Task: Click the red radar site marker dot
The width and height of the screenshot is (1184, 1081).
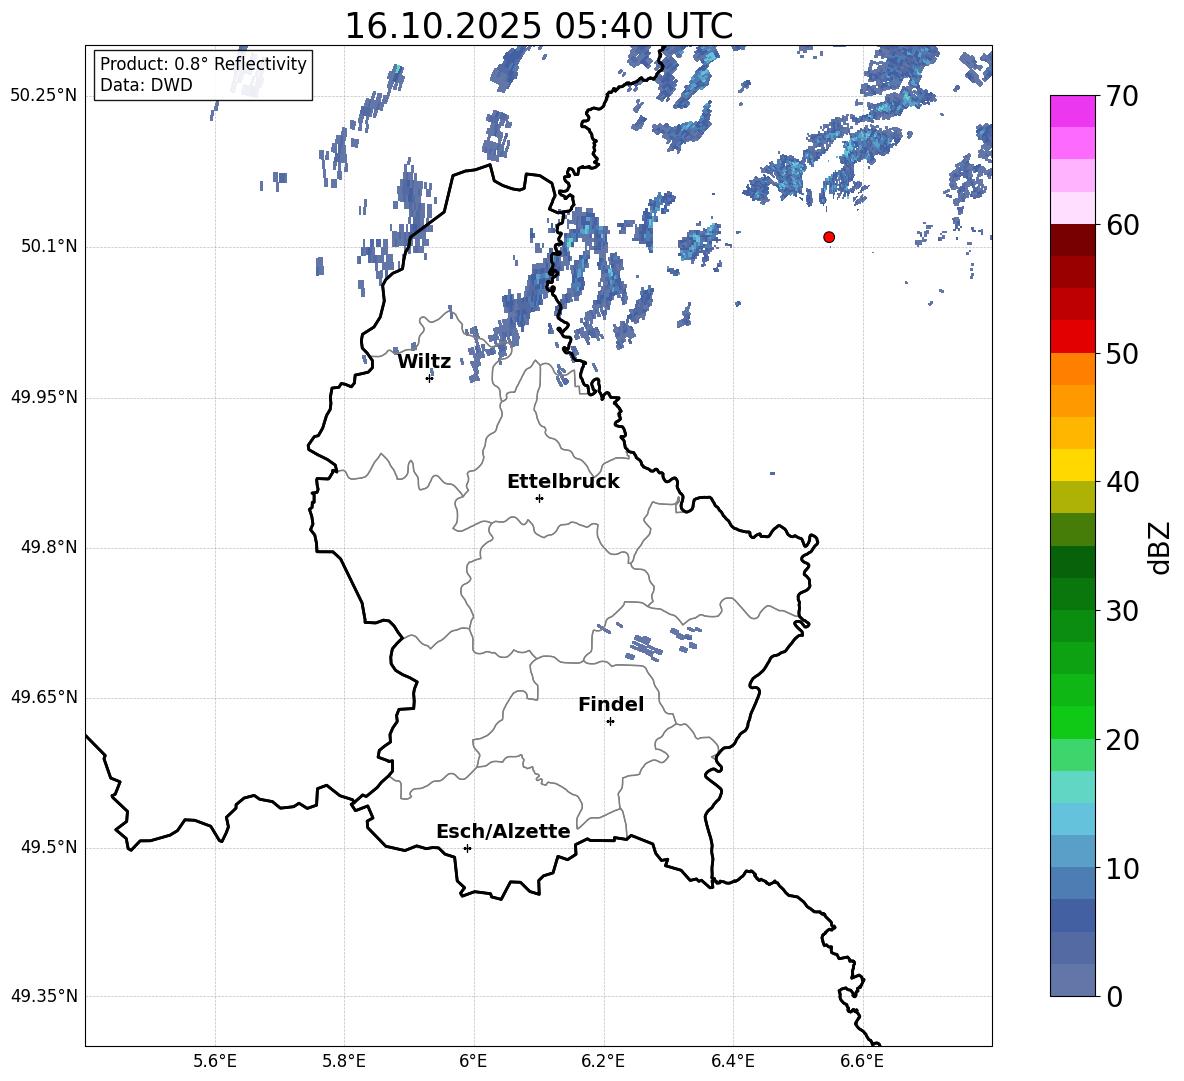Action: [828, 237]
